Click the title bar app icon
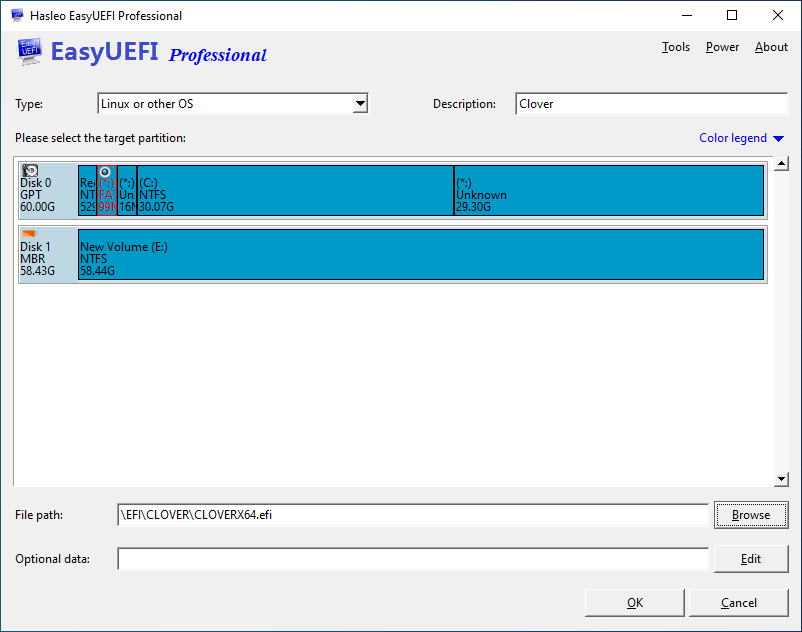This screenshot has width=802, height=632. coord(17,15)
